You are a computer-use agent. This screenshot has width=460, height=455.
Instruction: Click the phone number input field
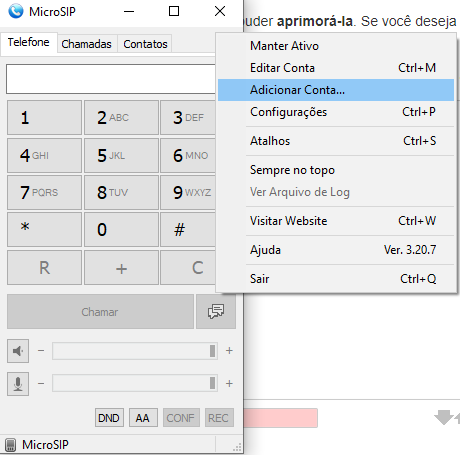coord(111,79)
